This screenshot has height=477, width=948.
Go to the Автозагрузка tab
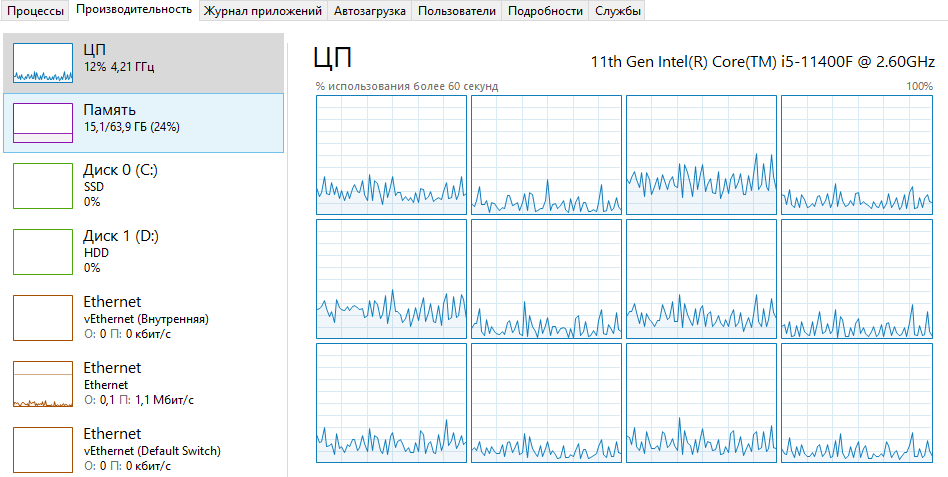pos(369,11)
